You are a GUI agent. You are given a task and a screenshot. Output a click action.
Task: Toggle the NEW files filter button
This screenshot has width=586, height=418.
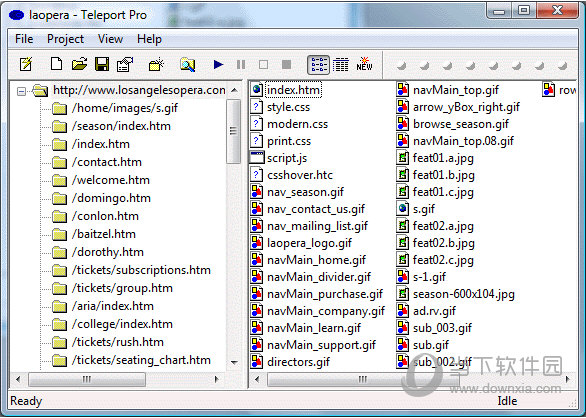point(364,64)
